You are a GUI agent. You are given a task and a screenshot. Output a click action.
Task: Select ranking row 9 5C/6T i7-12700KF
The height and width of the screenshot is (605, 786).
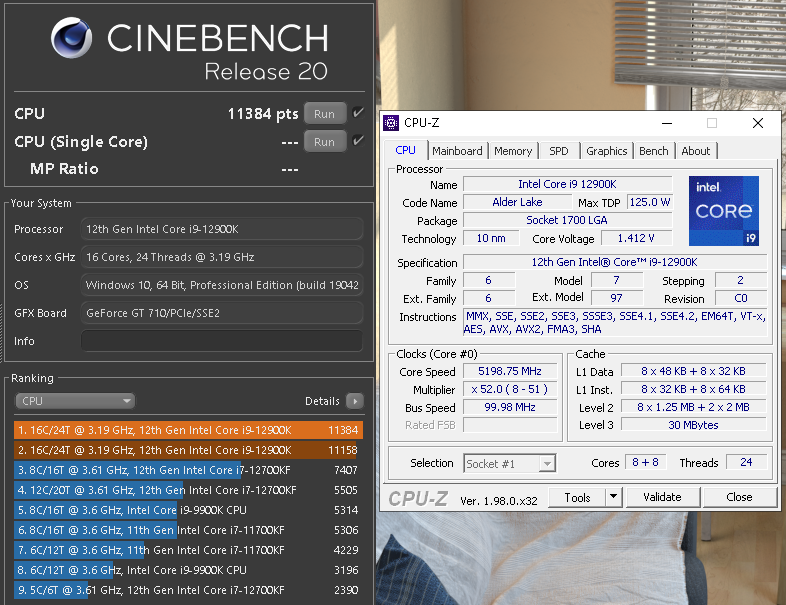188,590
